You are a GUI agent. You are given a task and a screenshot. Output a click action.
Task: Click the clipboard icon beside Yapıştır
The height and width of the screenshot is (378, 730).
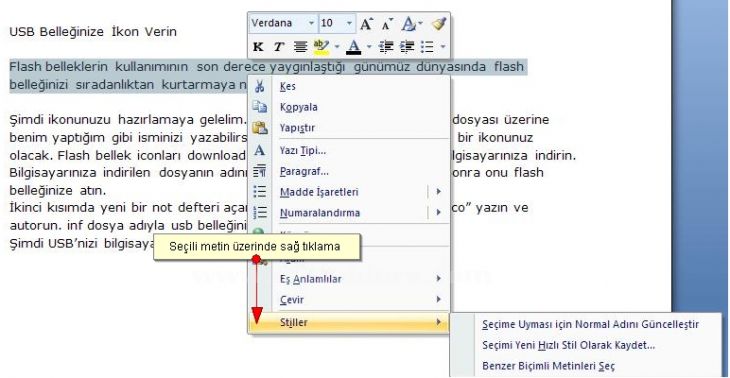(x=260, y=128)
